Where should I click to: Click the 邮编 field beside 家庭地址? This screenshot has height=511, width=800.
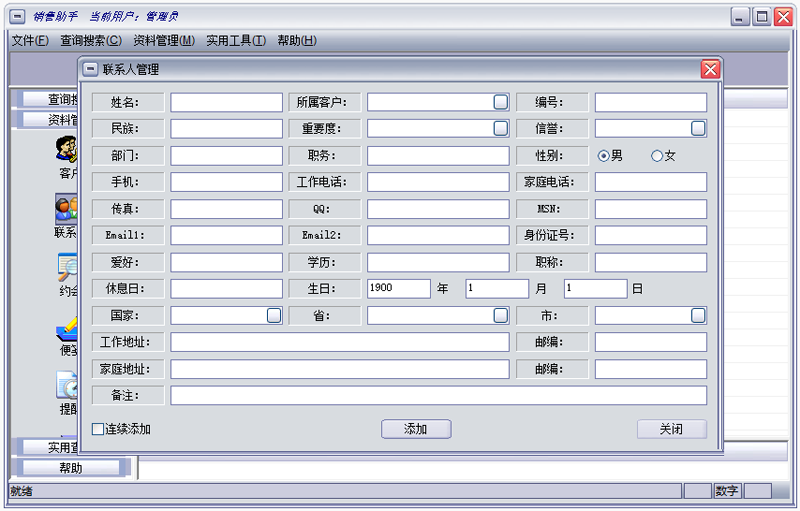click(x=651, y=369)
